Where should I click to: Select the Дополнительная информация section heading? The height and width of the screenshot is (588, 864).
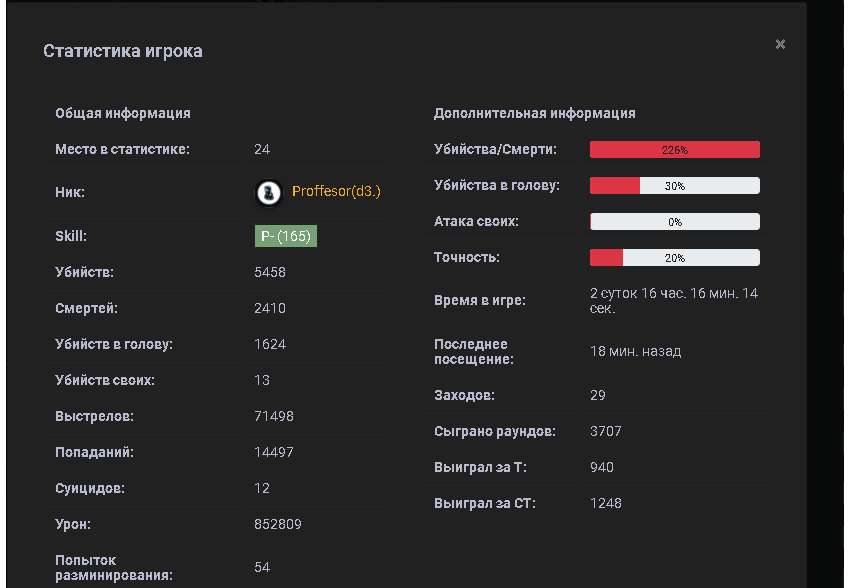coord(534,113)
